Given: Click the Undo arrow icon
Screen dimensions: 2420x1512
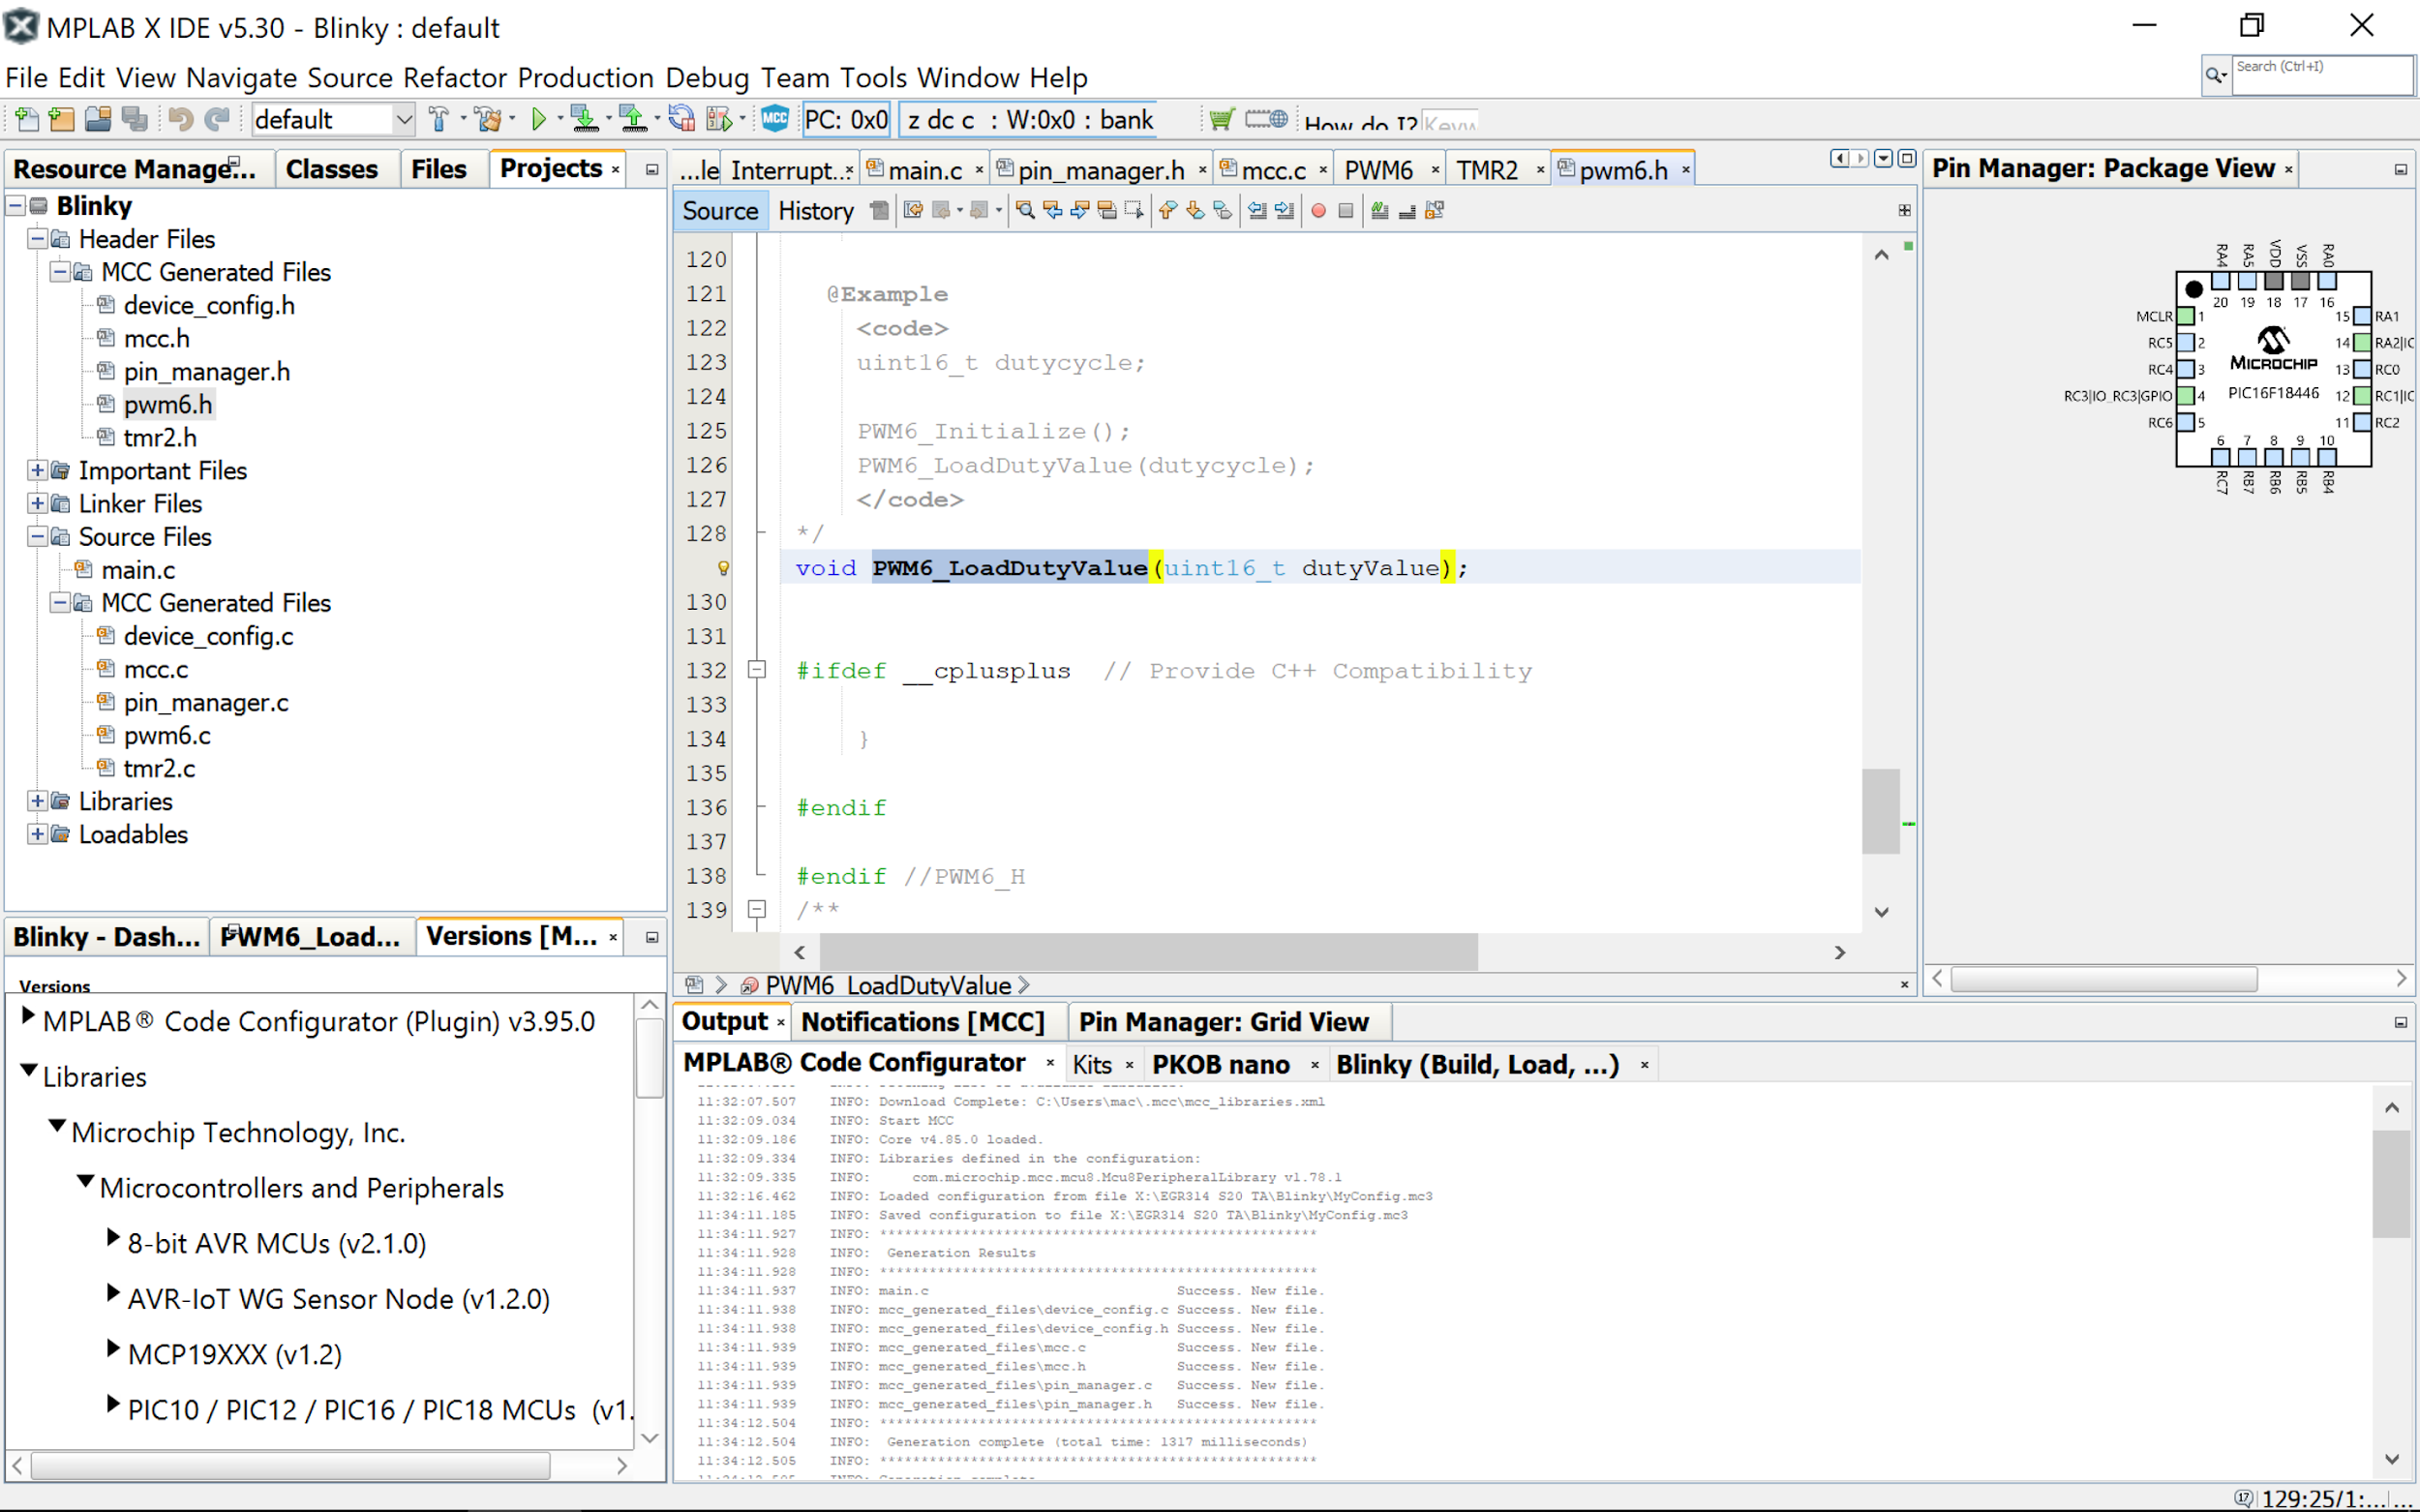Looking at the screenshot, I should [x=181, y=119].
